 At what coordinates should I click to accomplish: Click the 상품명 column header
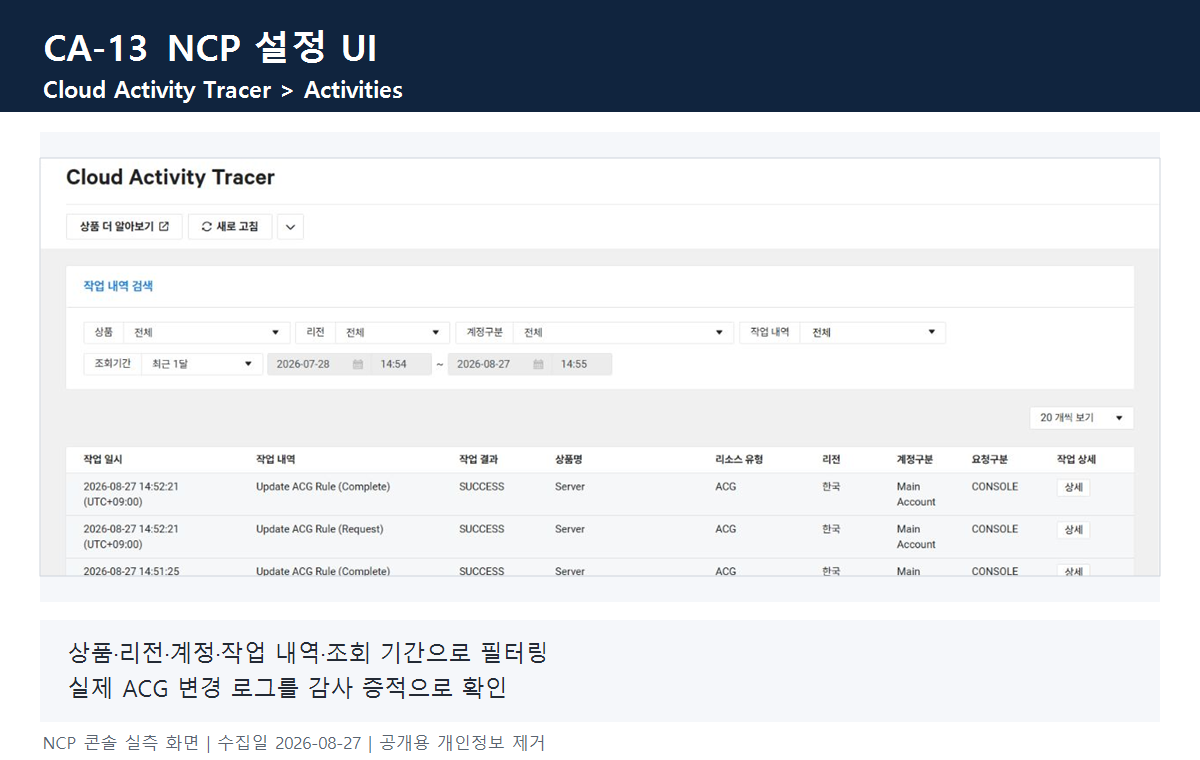pos(569,460)
